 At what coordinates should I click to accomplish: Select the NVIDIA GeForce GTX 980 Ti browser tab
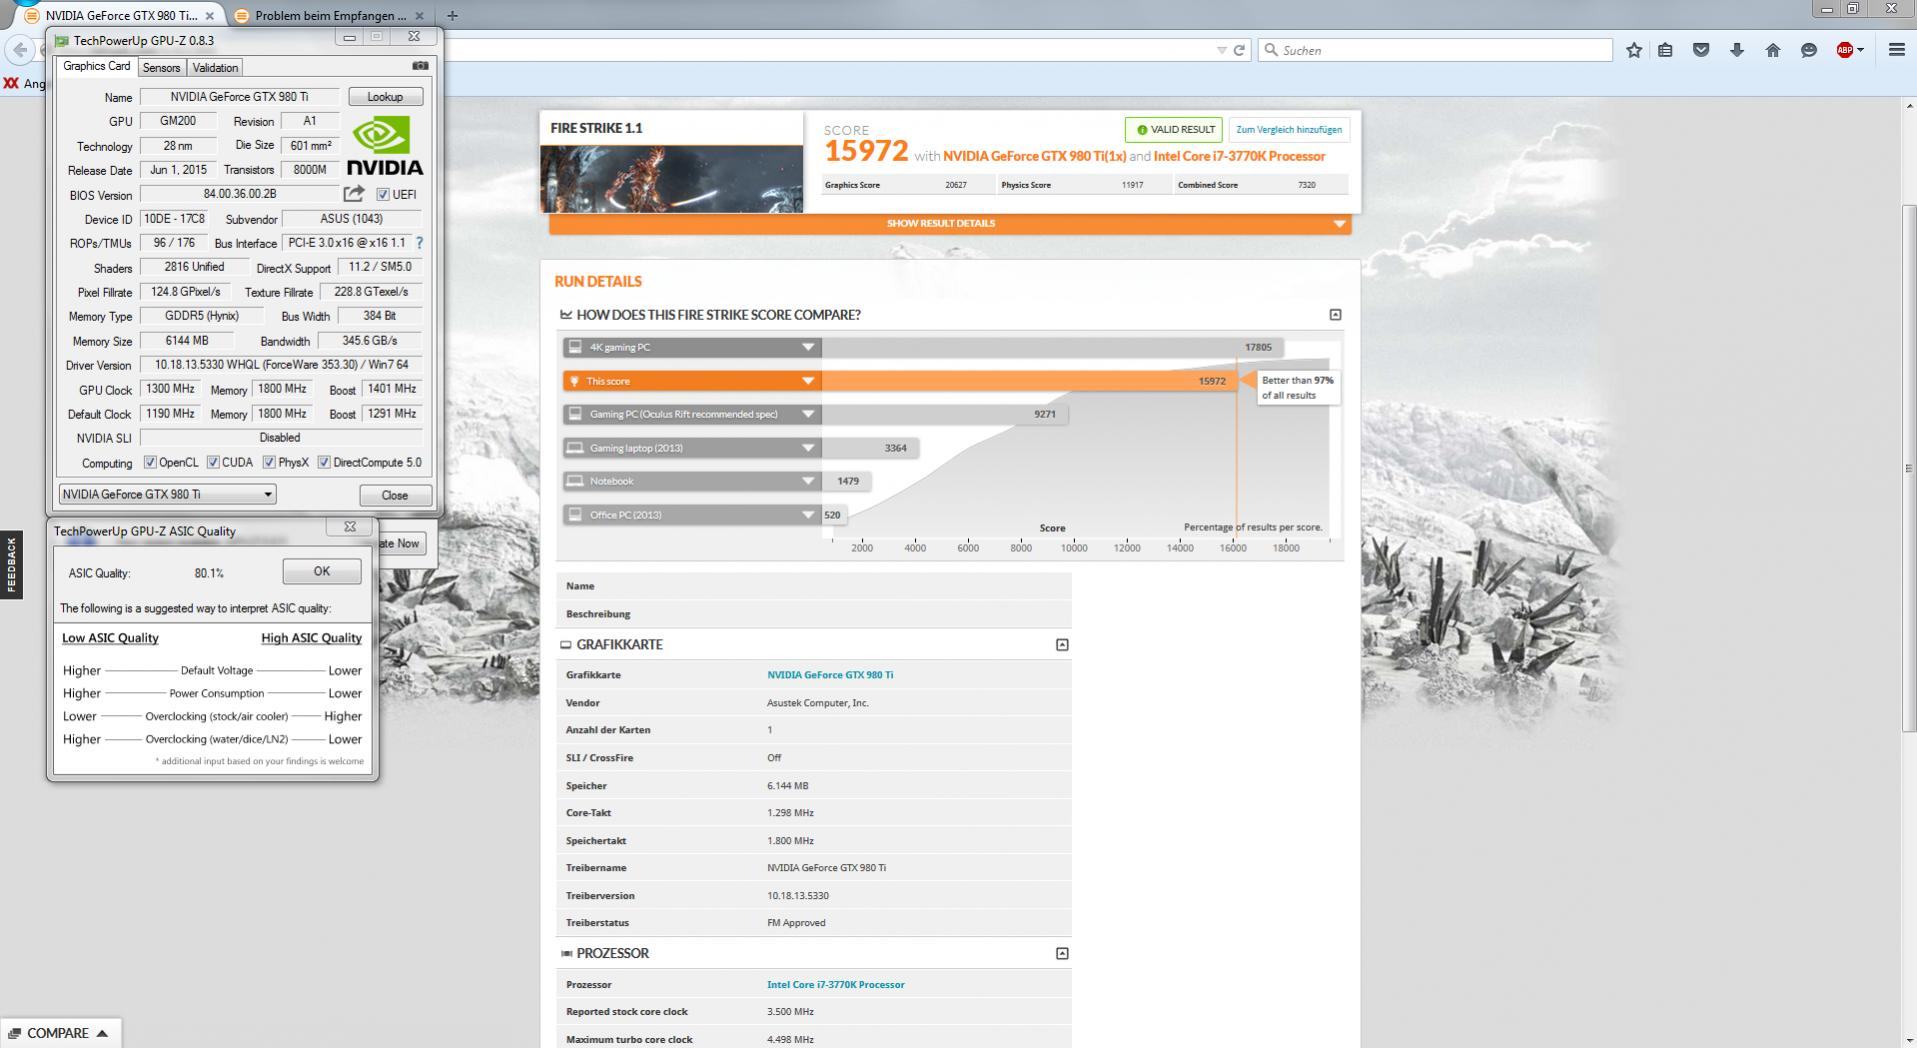pos(120,16)
